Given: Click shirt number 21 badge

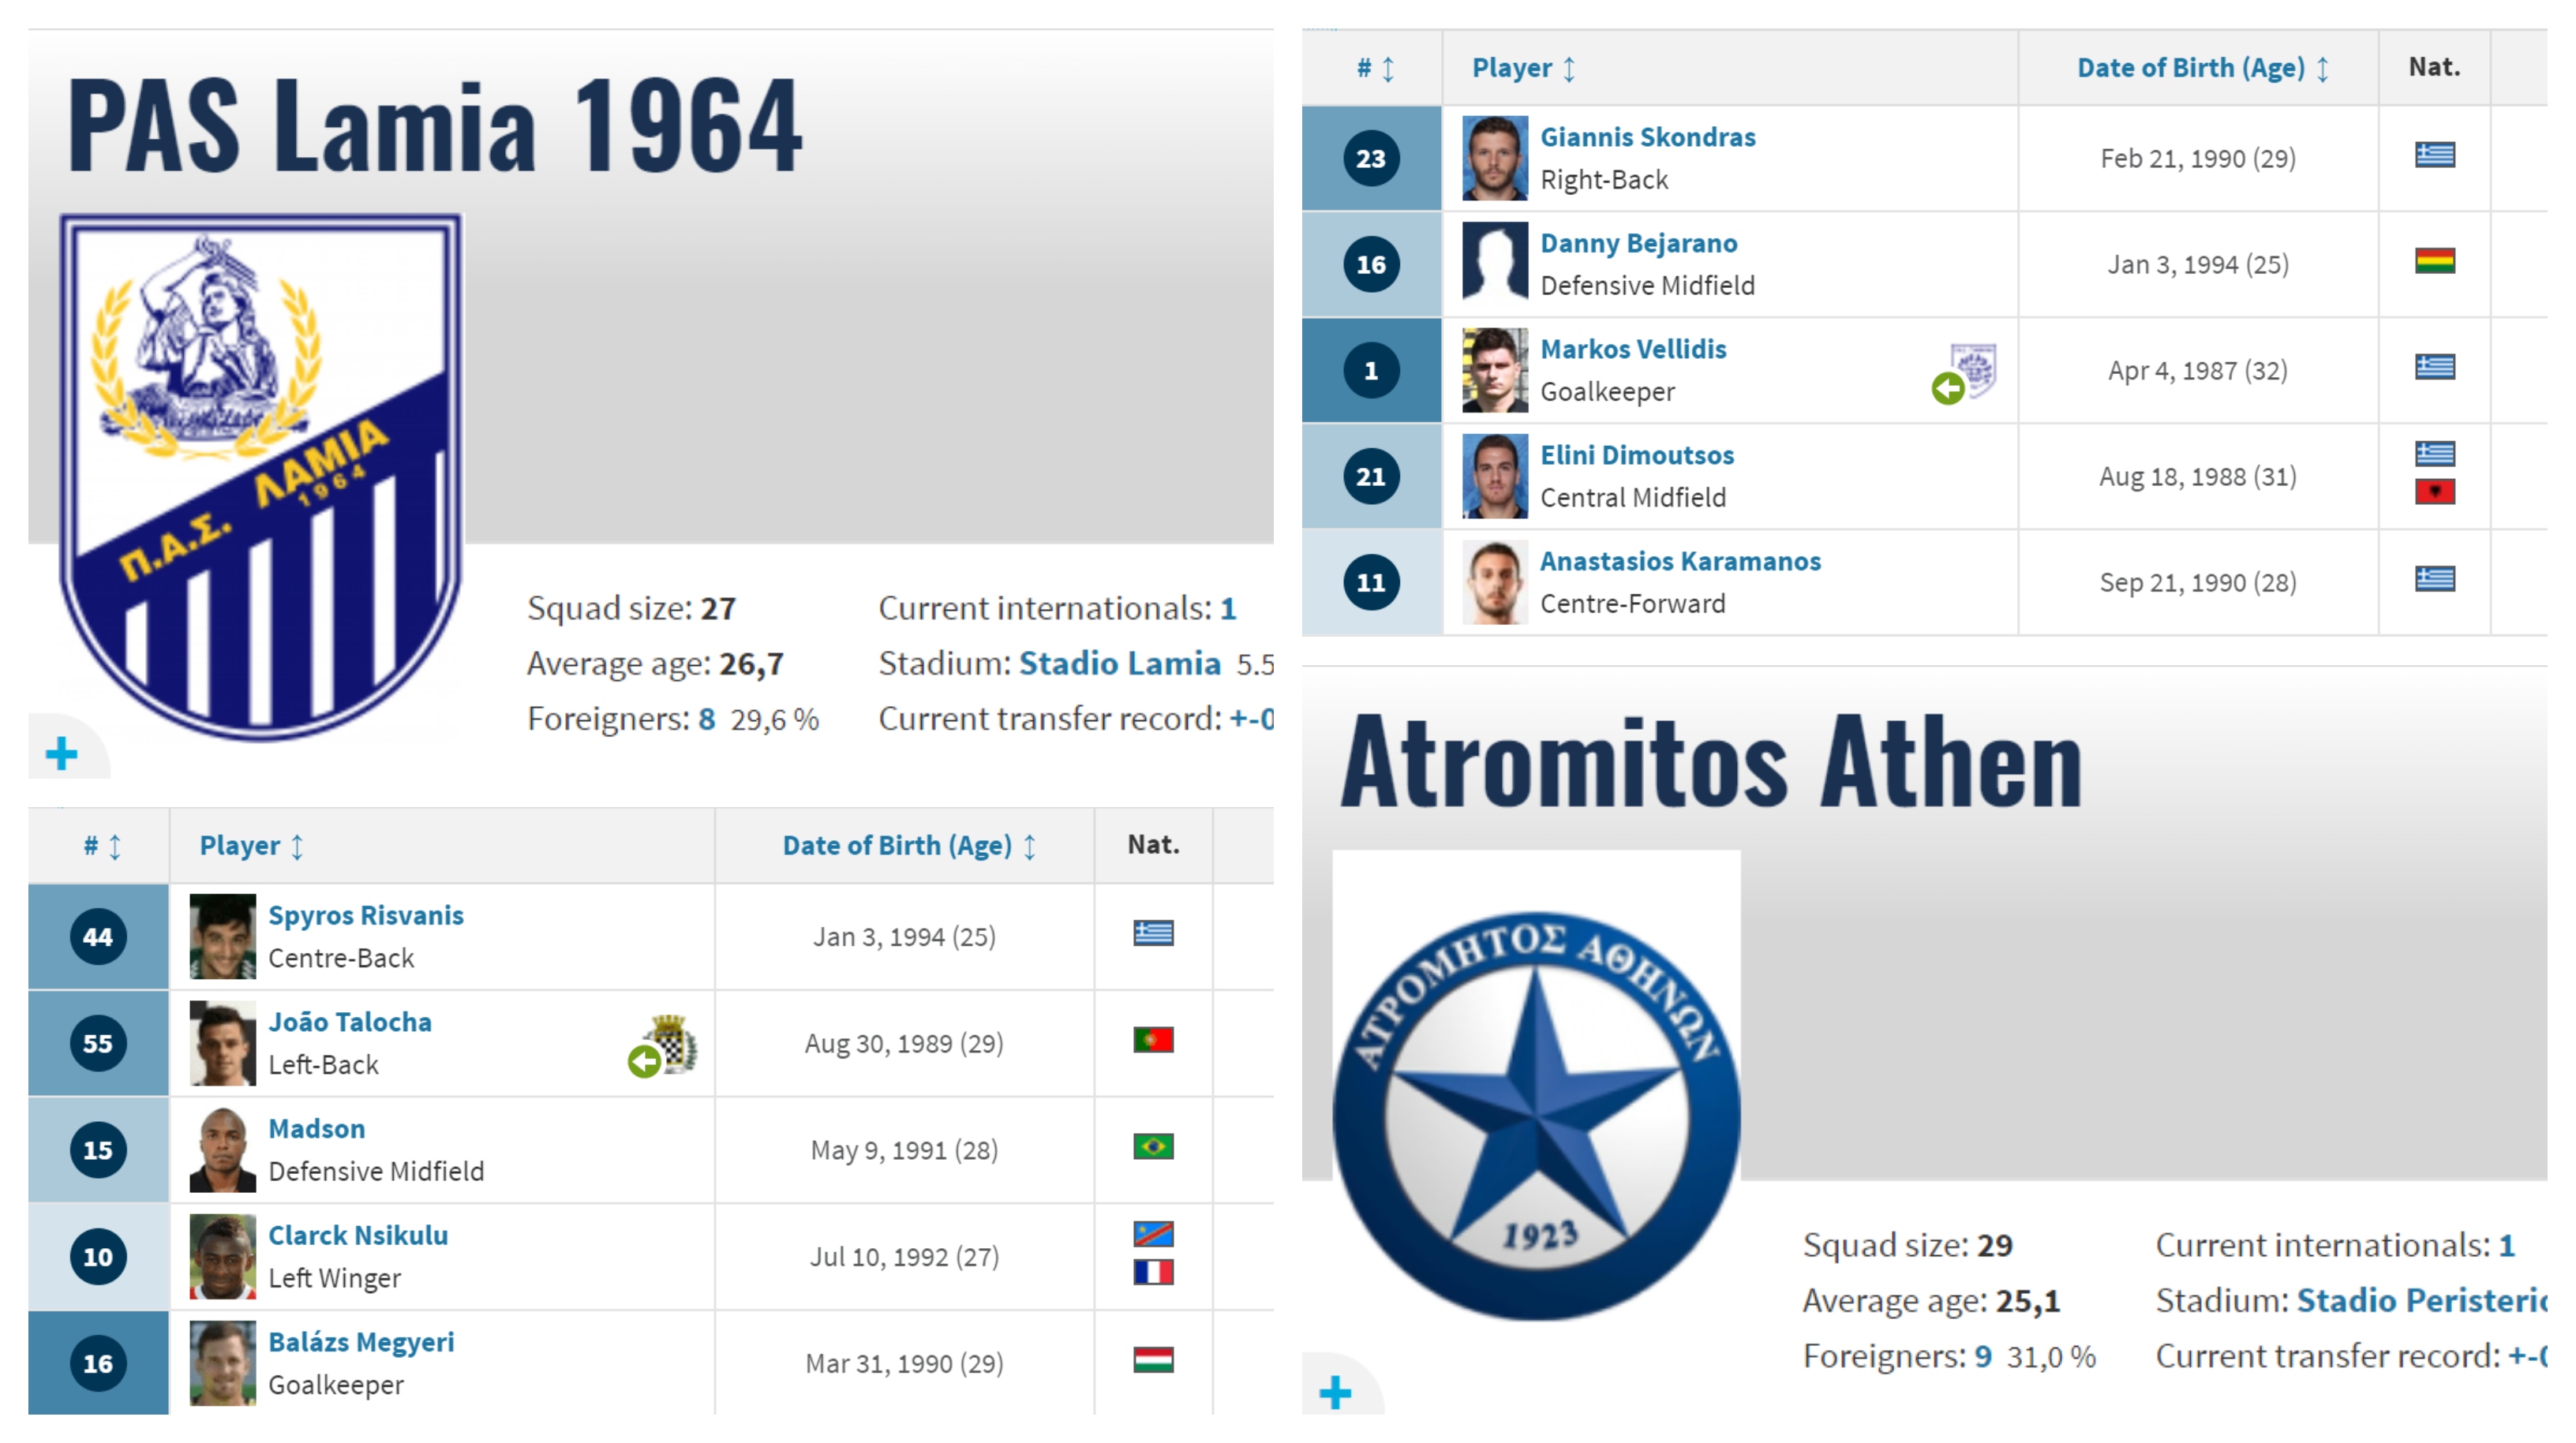Looking at the screenshot, I should tap(1371, 476).
